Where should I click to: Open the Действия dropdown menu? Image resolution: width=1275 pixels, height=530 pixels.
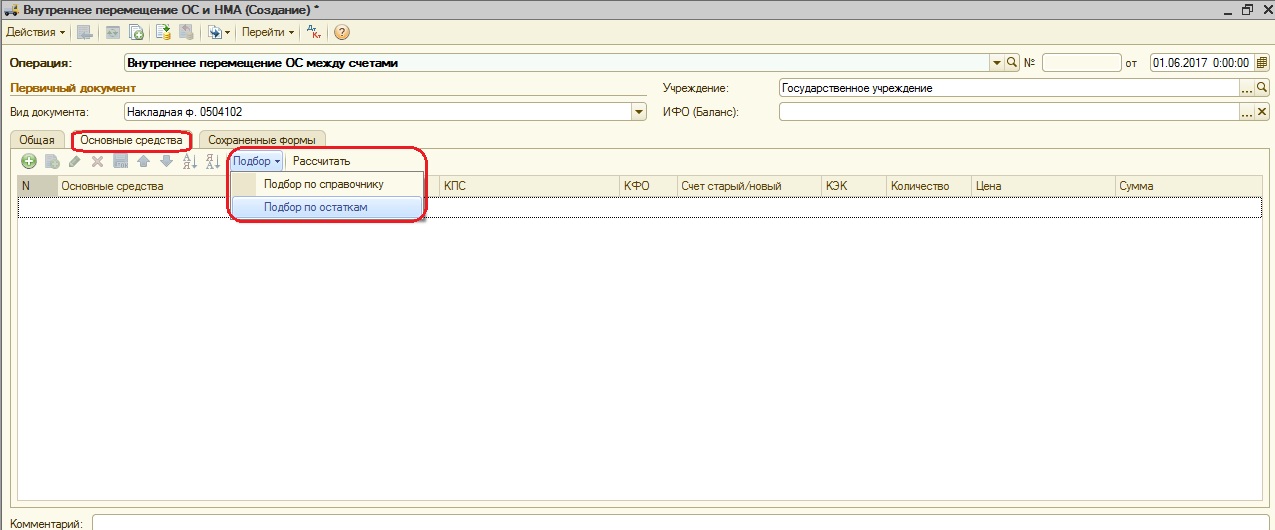coord(35,32)
